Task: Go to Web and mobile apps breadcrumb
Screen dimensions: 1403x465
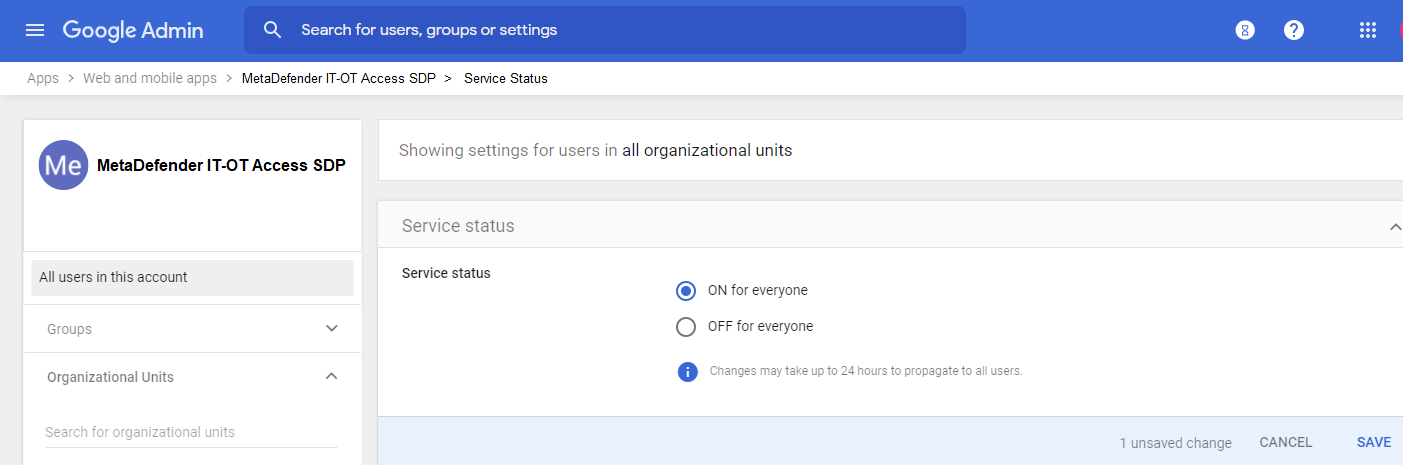Action: [x=150, y=78]
